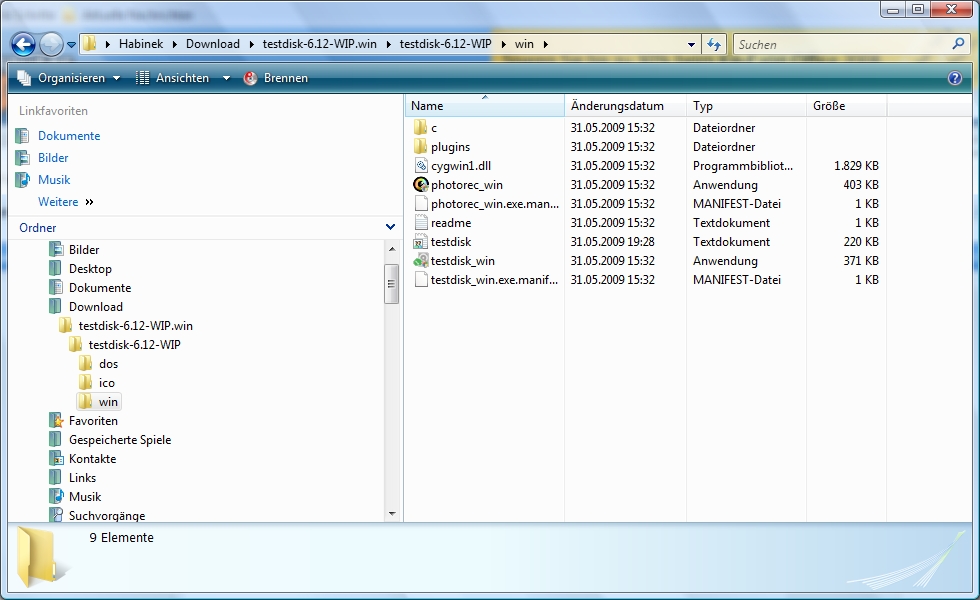The image size is (980, 600).
Task: Select Gespeicherte Spiele in folder tree
Action: click(120, 439)
